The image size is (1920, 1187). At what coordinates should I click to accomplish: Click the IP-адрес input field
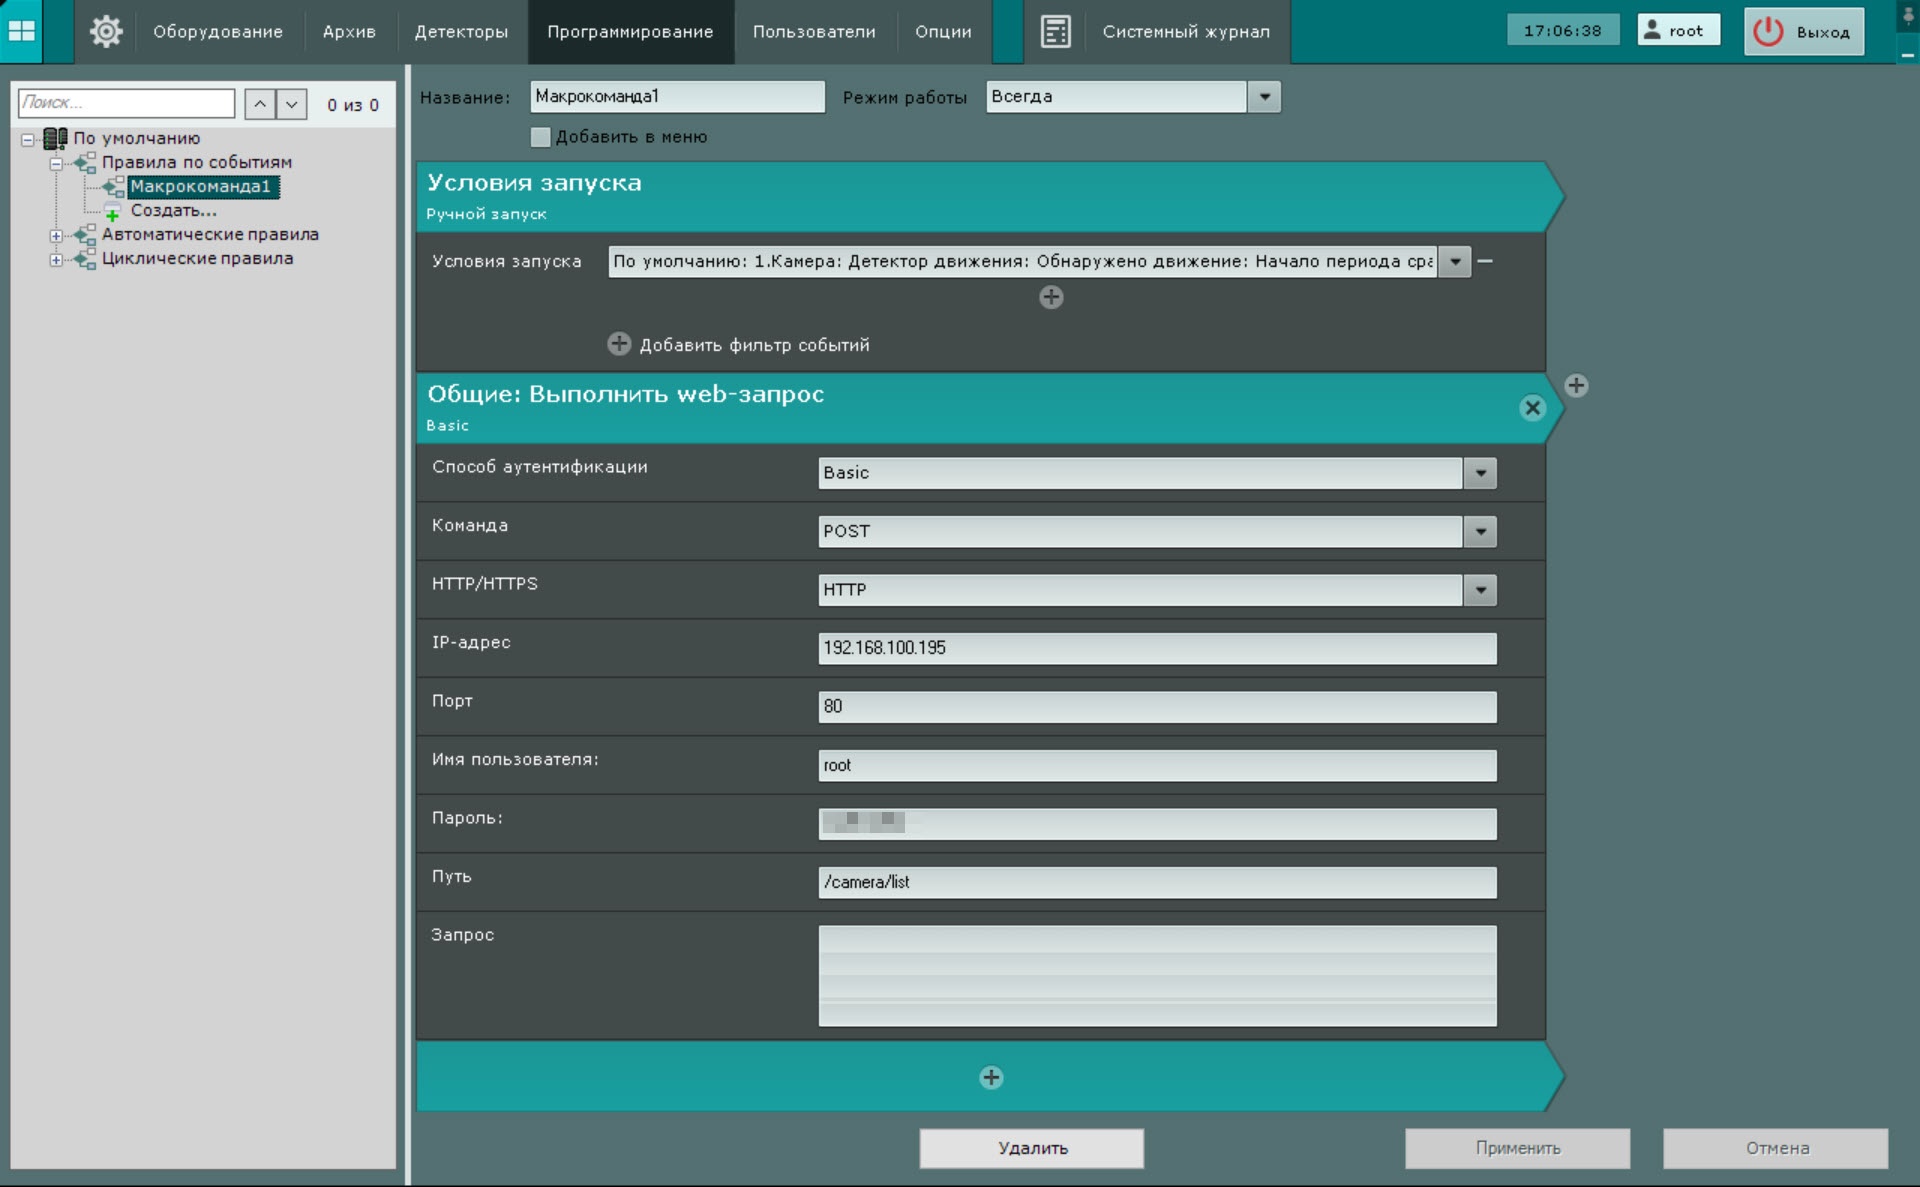pos(1156,648)
